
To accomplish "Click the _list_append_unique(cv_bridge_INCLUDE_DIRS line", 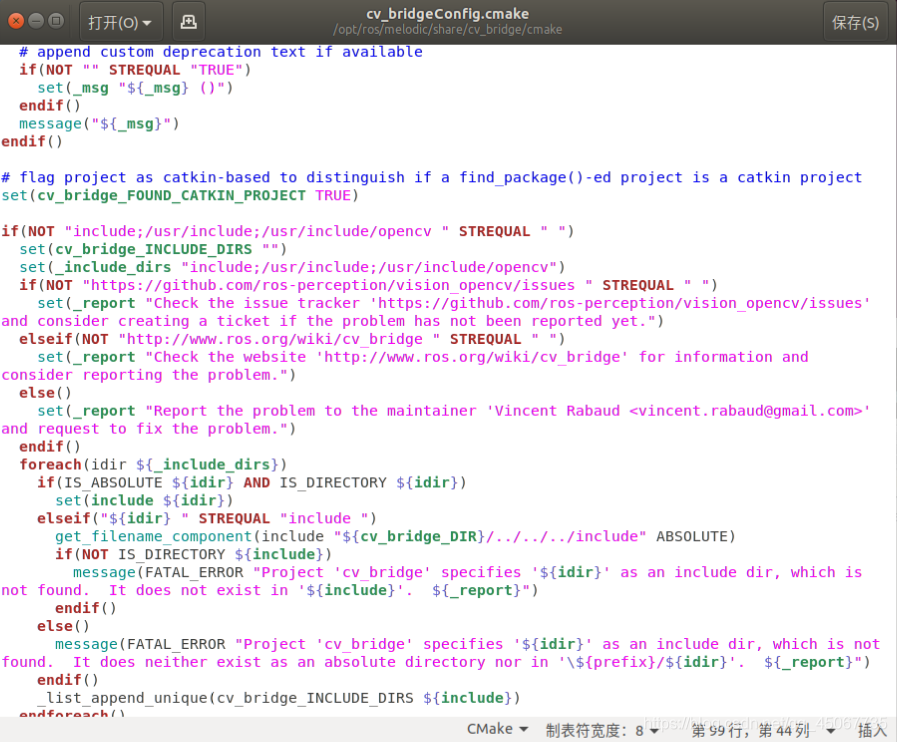I will [279, 698].
